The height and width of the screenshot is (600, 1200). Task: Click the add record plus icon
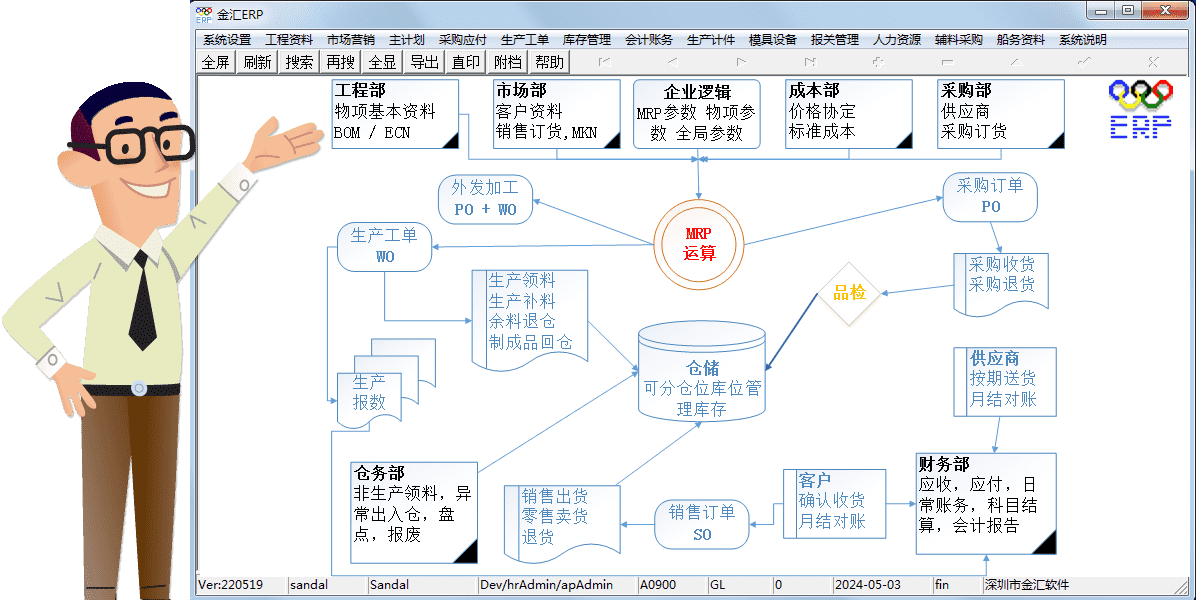tap(878, 62)
